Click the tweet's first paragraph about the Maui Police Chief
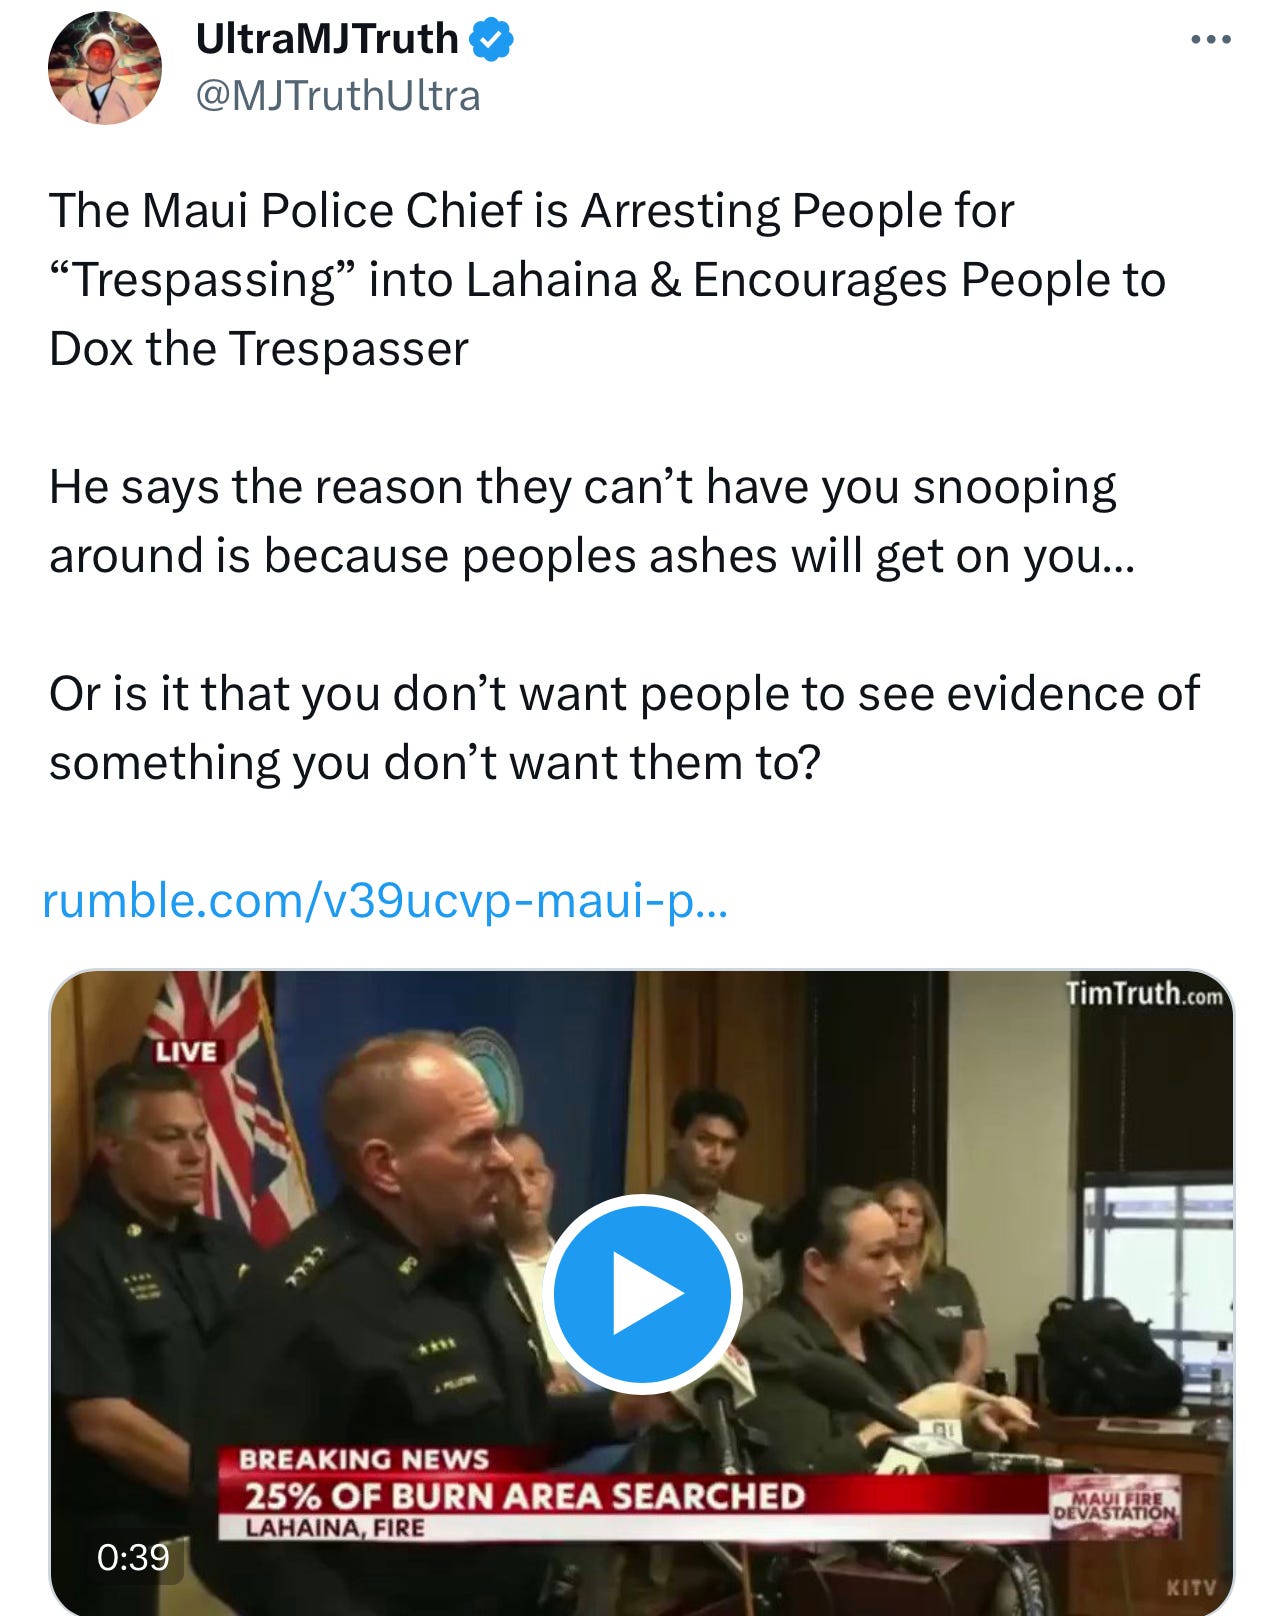Viewport: 1284px width, 1616px height. coord(607,279)
